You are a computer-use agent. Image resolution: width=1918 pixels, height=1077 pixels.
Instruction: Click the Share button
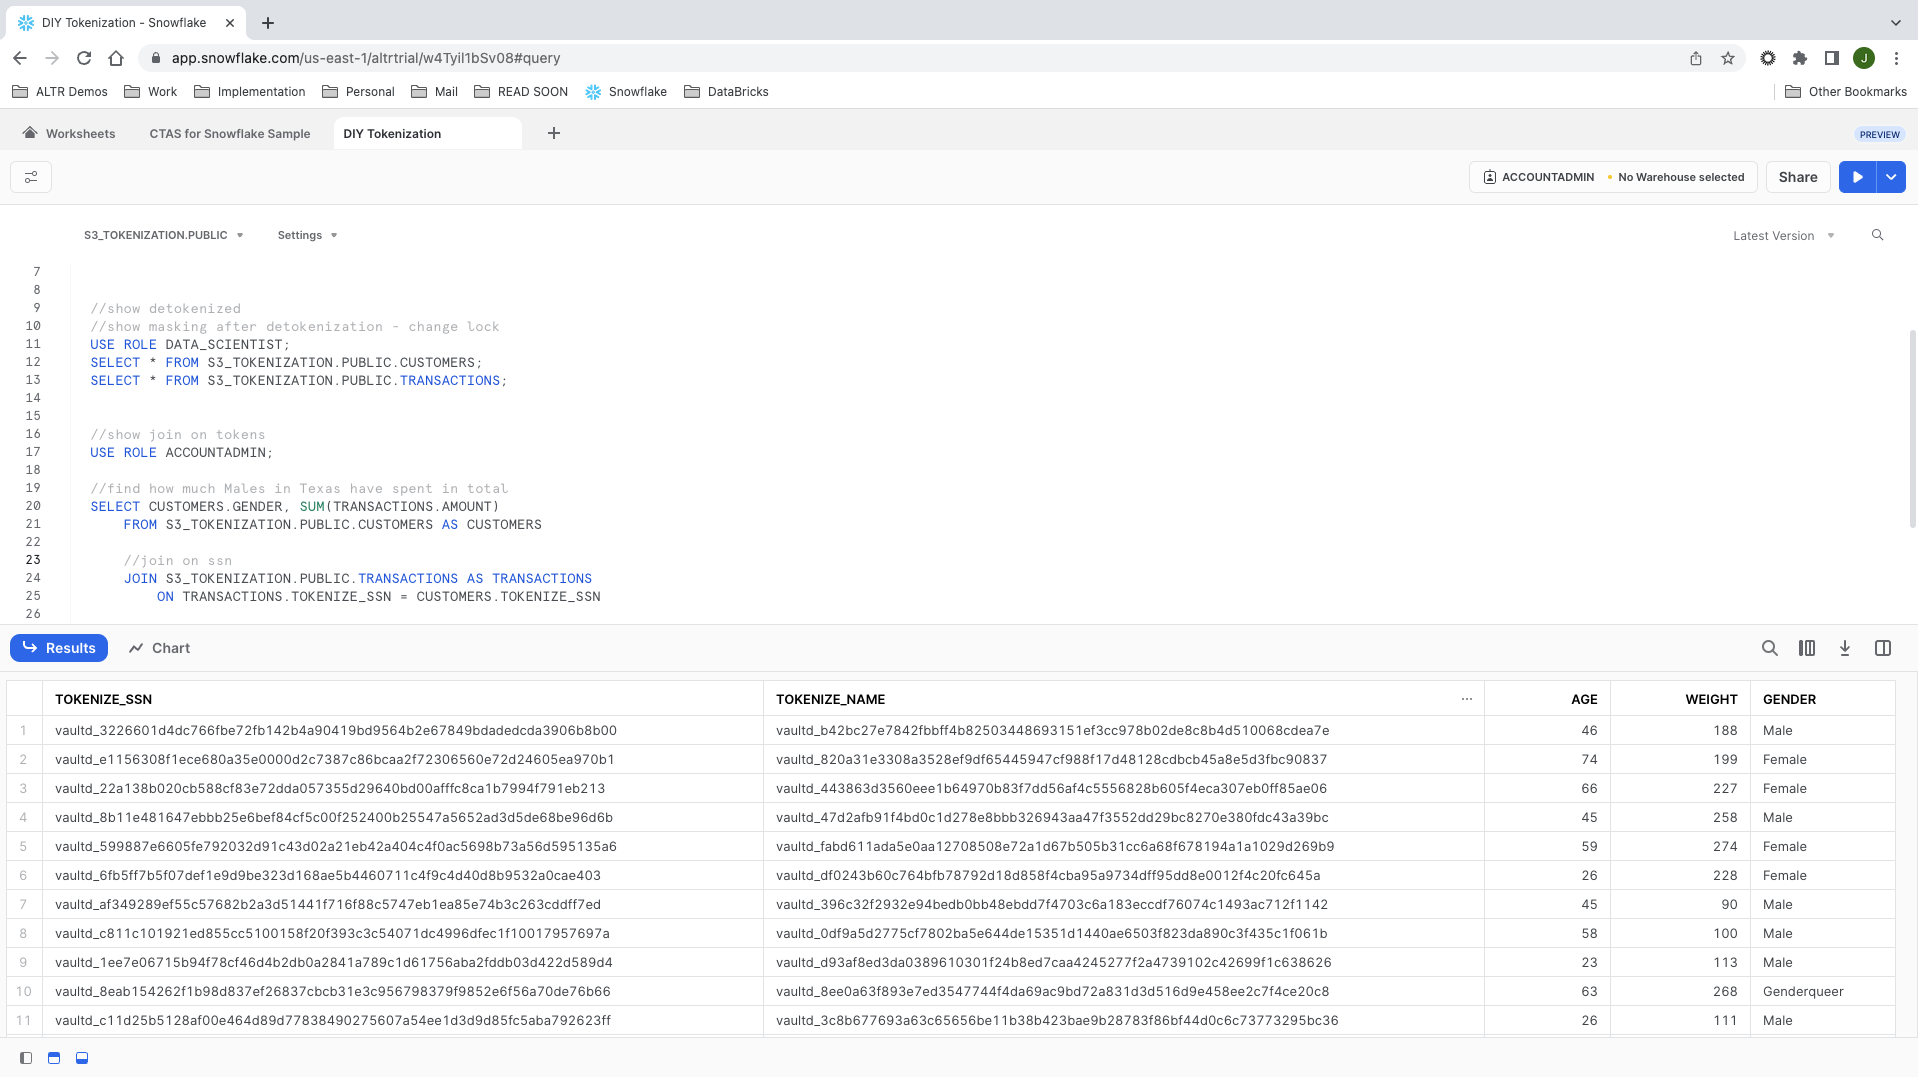[1797, 177]
